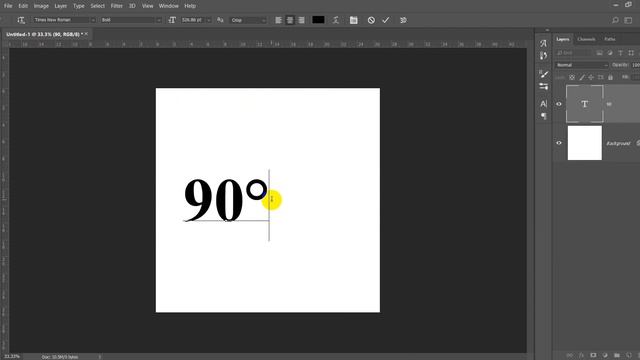Close the Untitled-1 document tab
This screenshot has height=360, width=640.
[86, 34]
